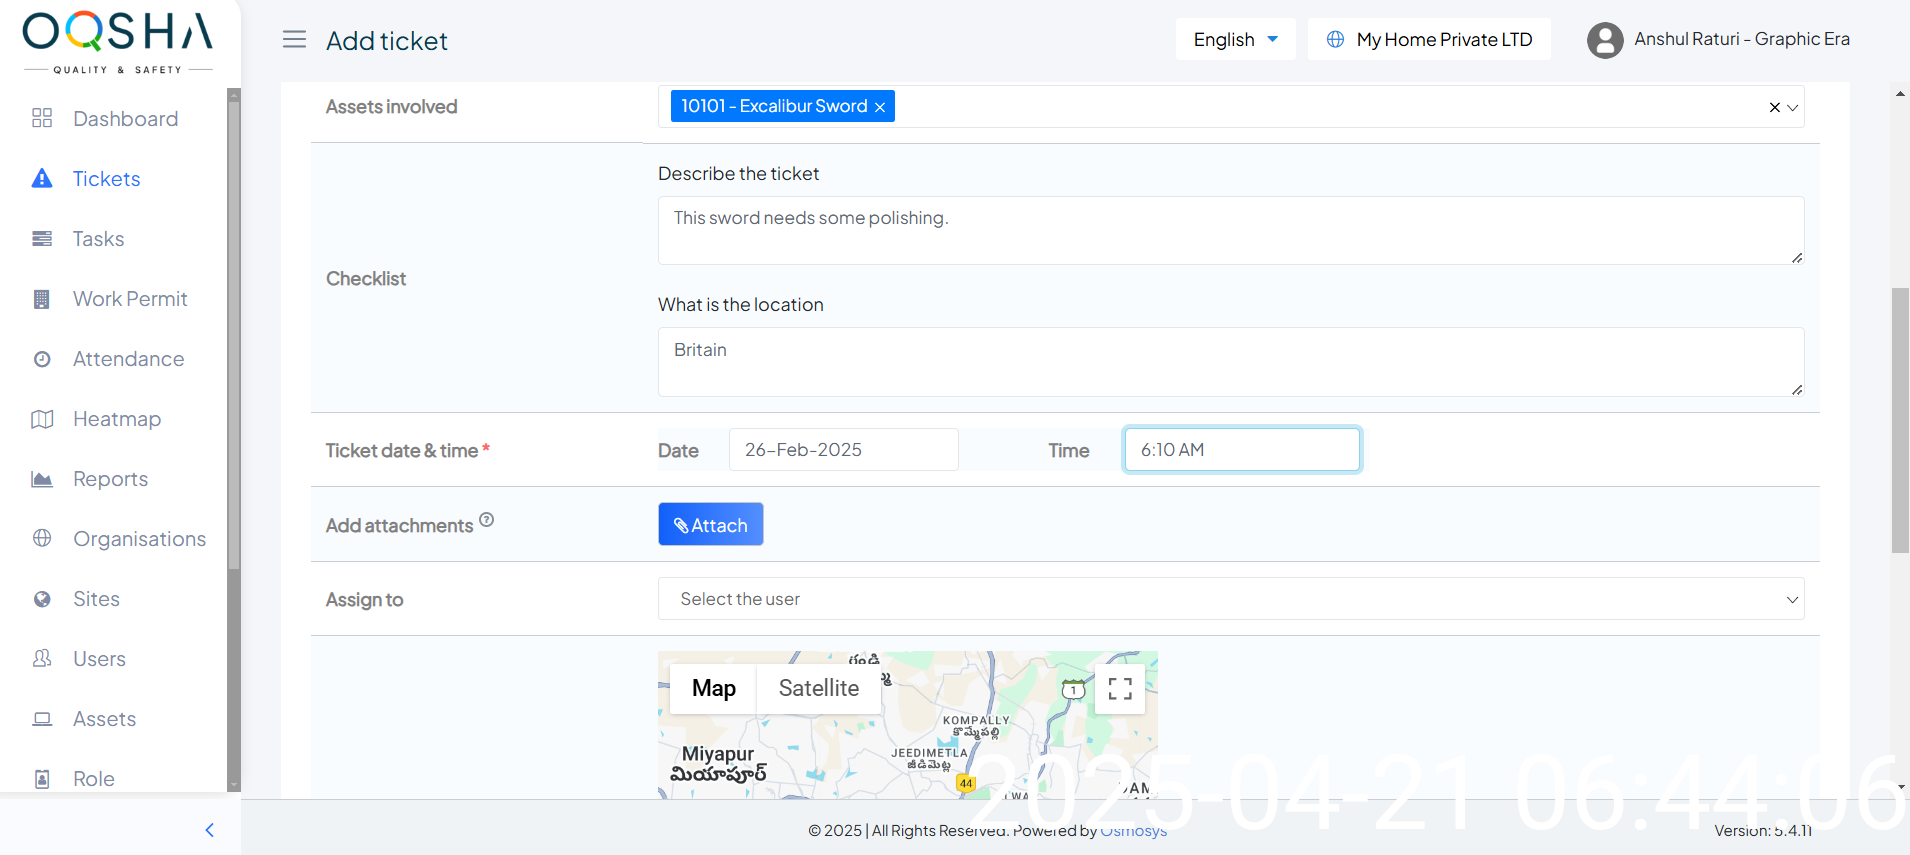The height and width of the screenshot is (855, 1910).
Task: Click the Reports chart icon
Action: tap(42, 479)
